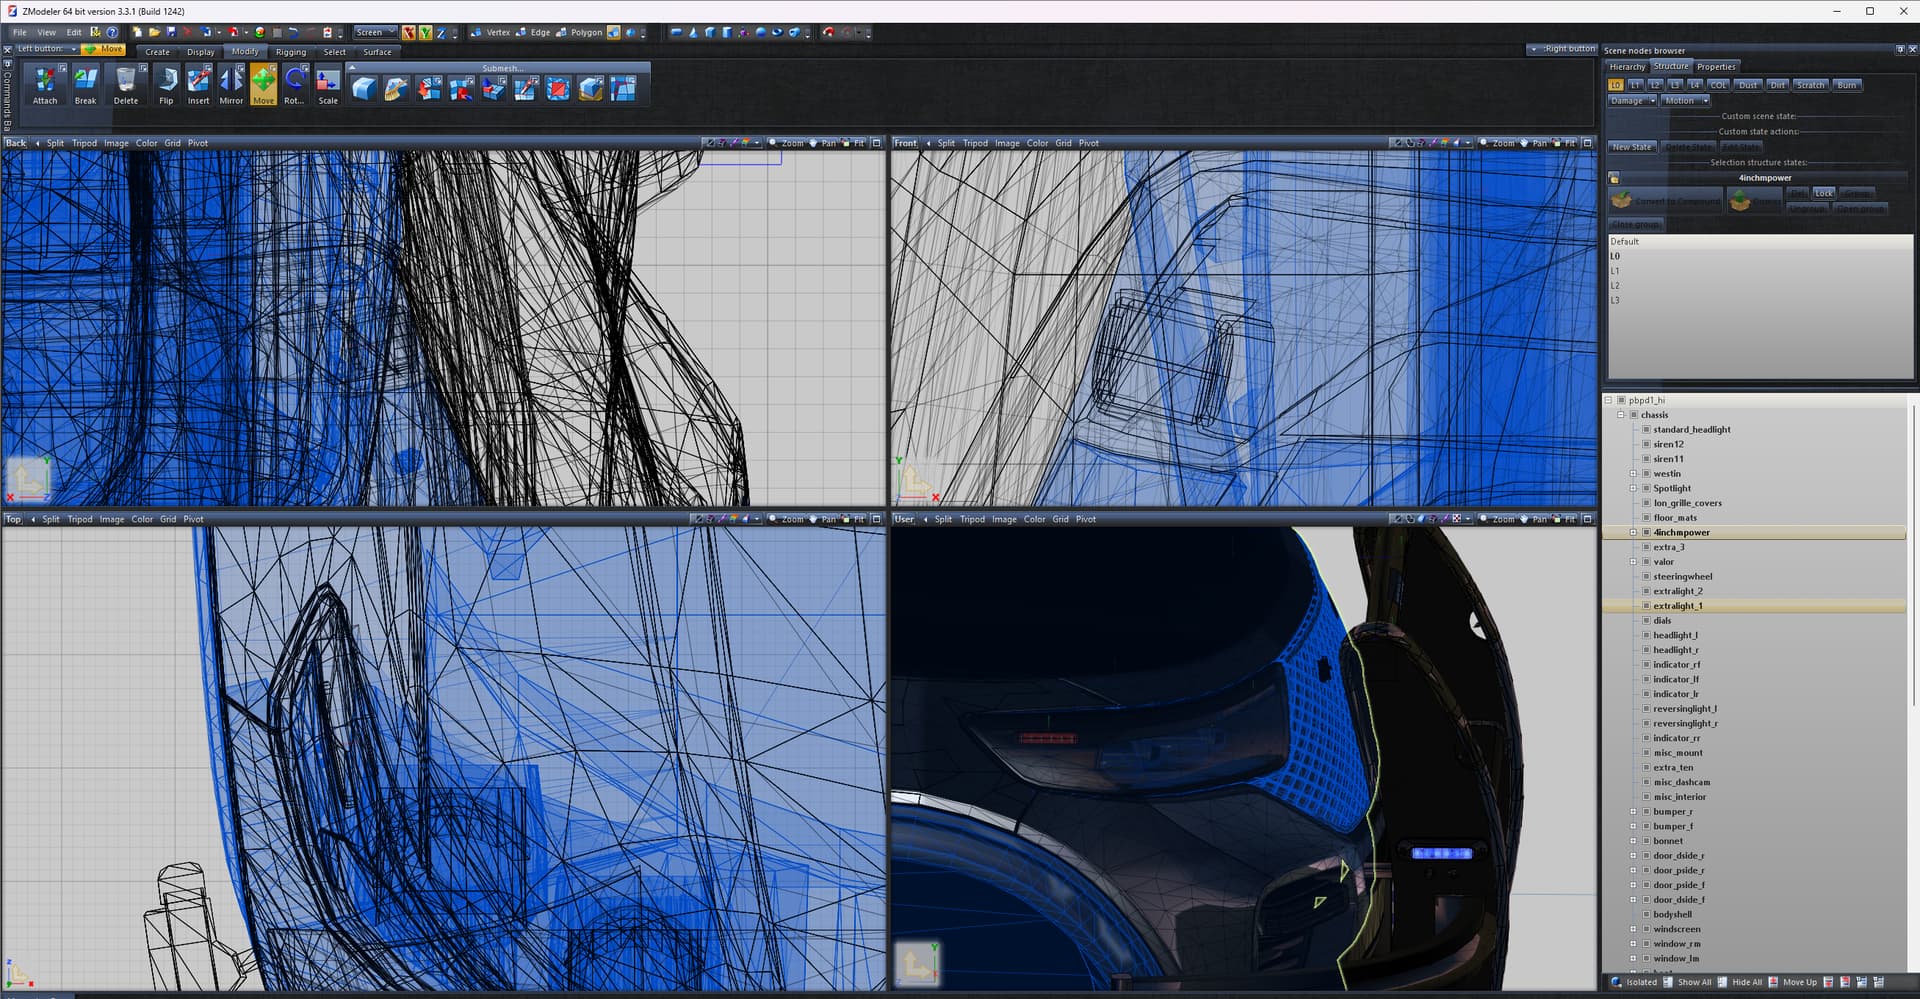1920x999 pixels.
Task: Expand the Spotlight tree node
Action: (1633, 489)
